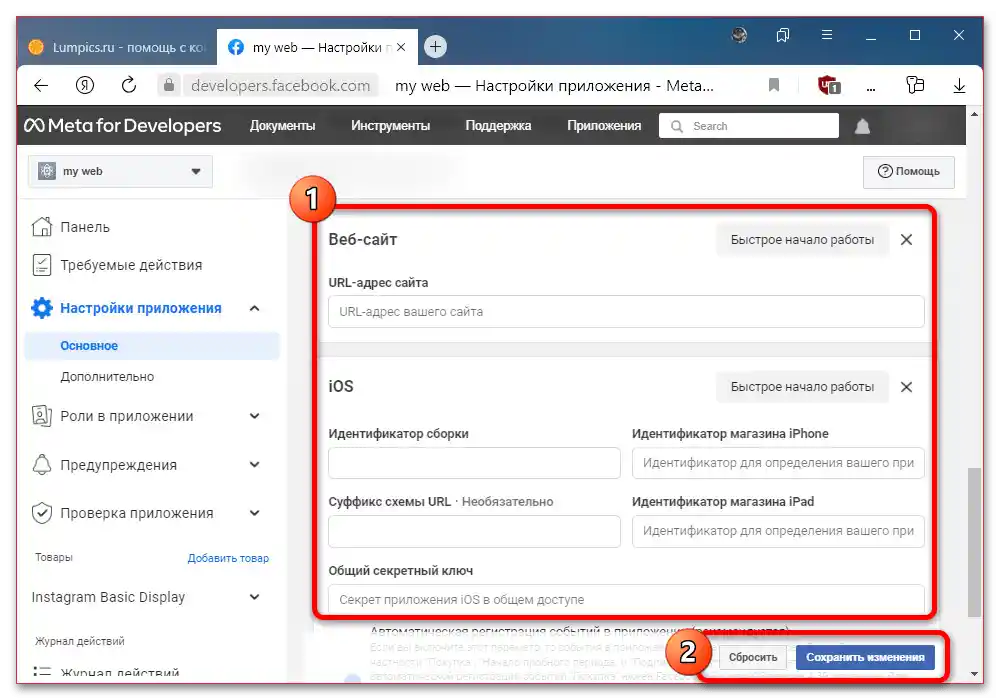Focus the Идентификатор сборки field

pos(474,463)
